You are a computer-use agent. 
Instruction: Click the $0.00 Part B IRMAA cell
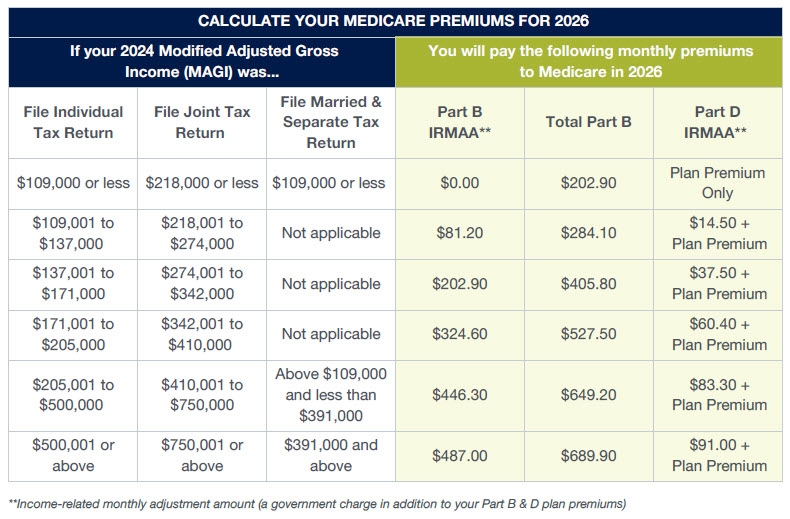pos(460,183)
